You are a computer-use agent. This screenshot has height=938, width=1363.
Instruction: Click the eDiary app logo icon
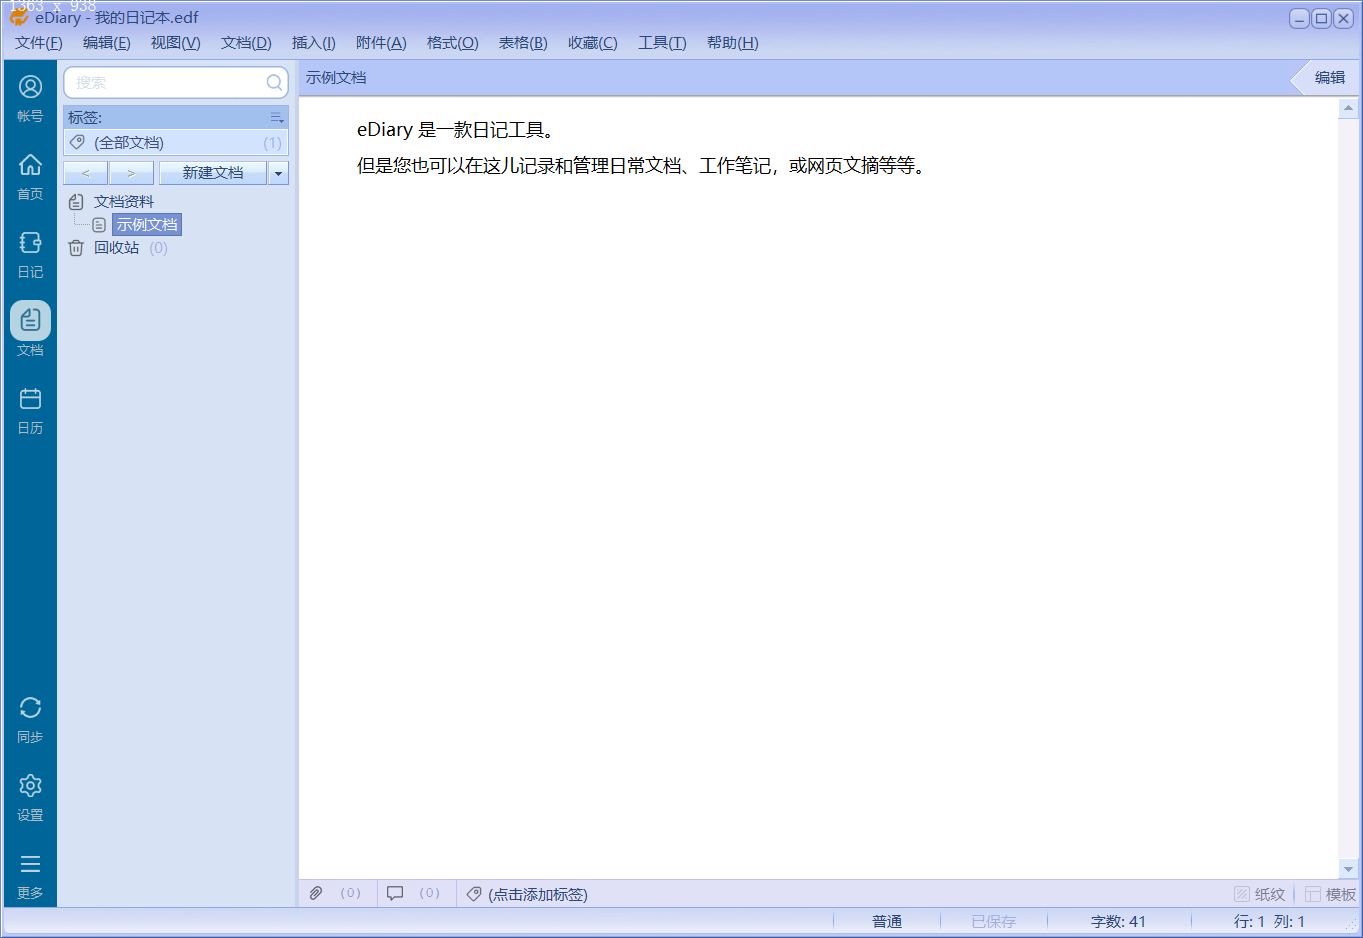coord(18,16)
